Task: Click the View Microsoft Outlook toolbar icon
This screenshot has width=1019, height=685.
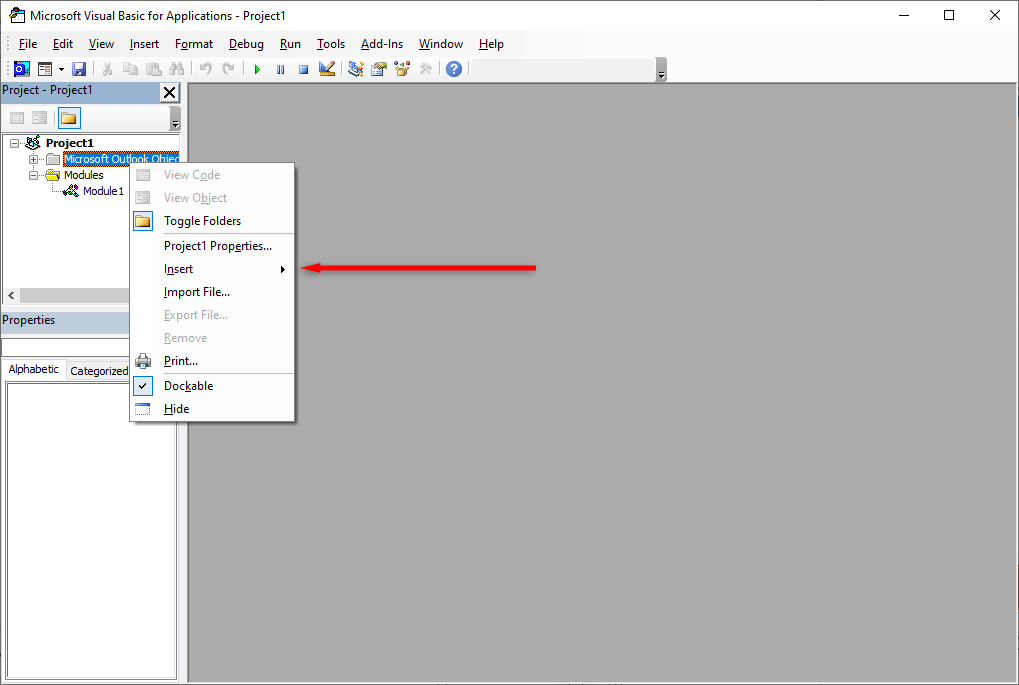Action: click(x=22, y=69)
